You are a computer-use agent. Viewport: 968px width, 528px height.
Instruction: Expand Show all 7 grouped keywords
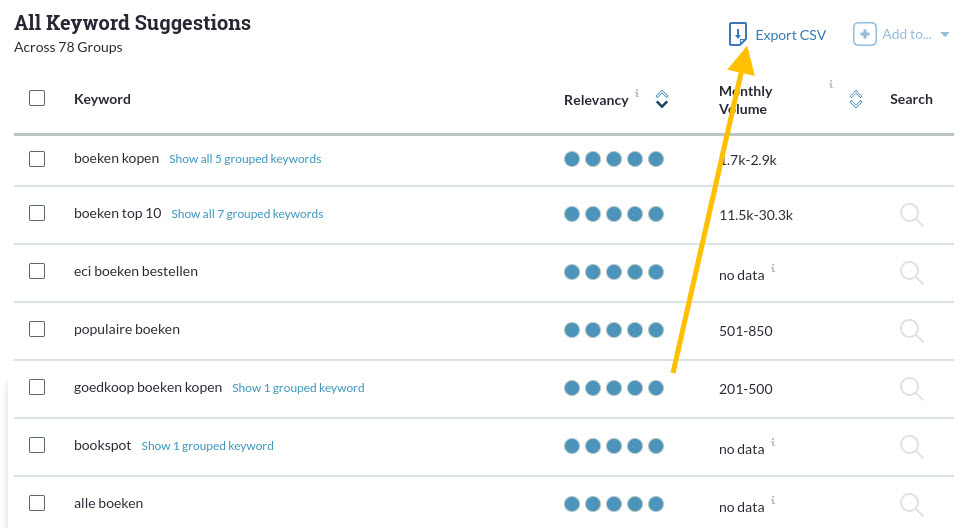tap(247, 214)
